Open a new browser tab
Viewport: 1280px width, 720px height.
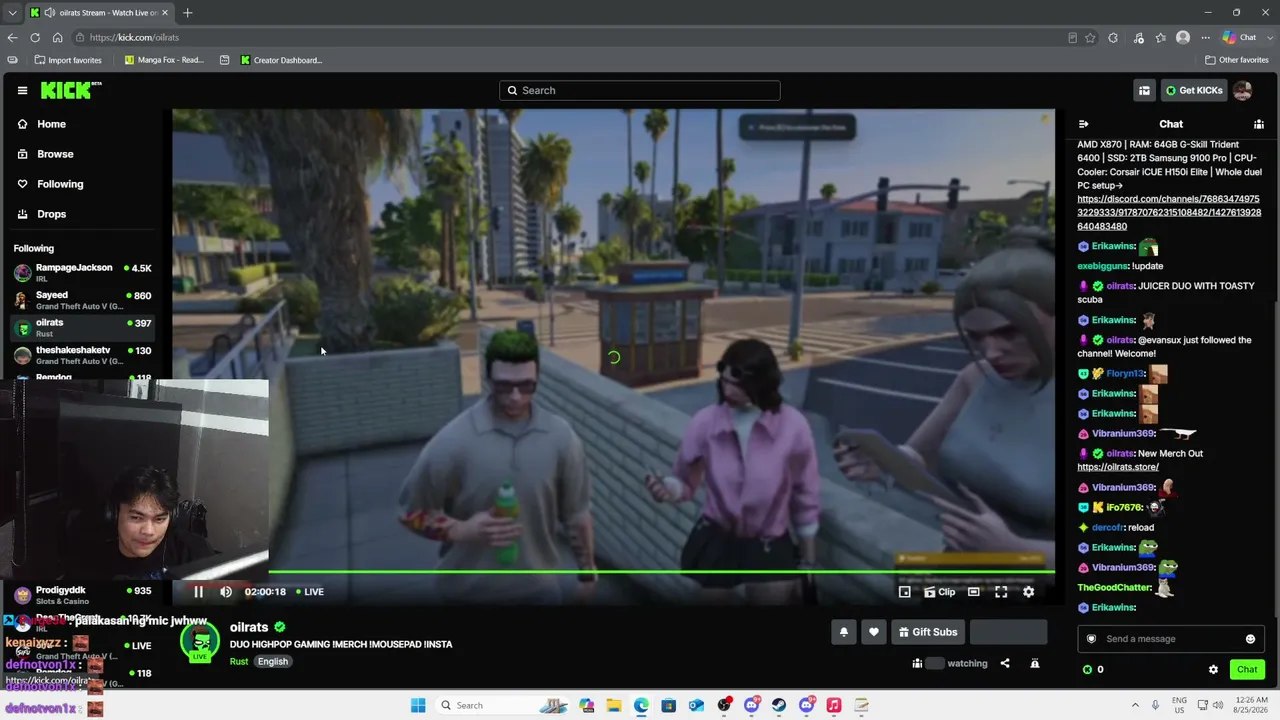click(x=187, y=13)
